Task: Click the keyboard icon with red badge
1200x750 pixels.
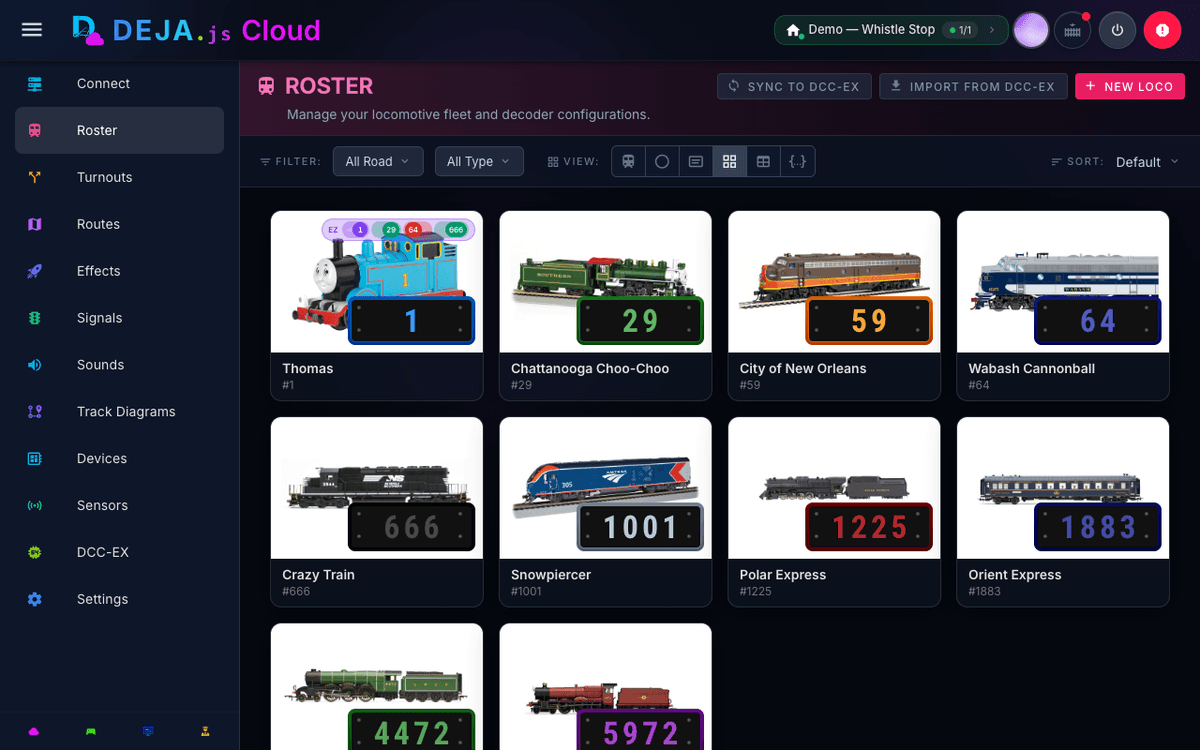Action: 1073,30
